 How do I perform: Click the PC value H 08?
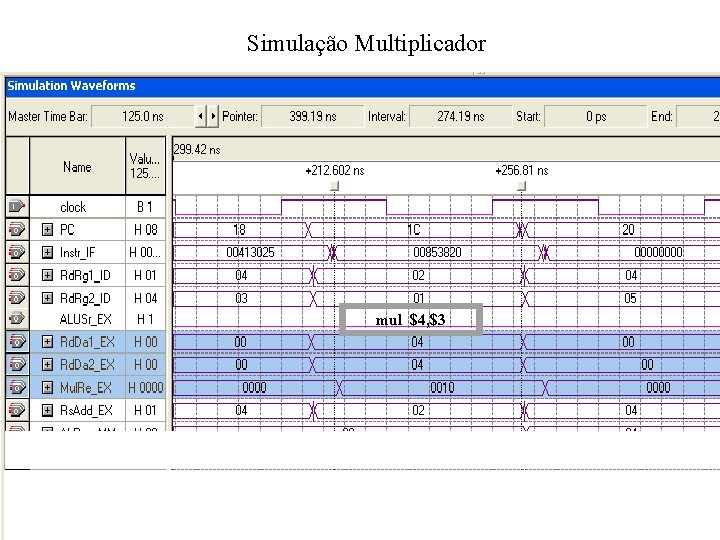145,230
